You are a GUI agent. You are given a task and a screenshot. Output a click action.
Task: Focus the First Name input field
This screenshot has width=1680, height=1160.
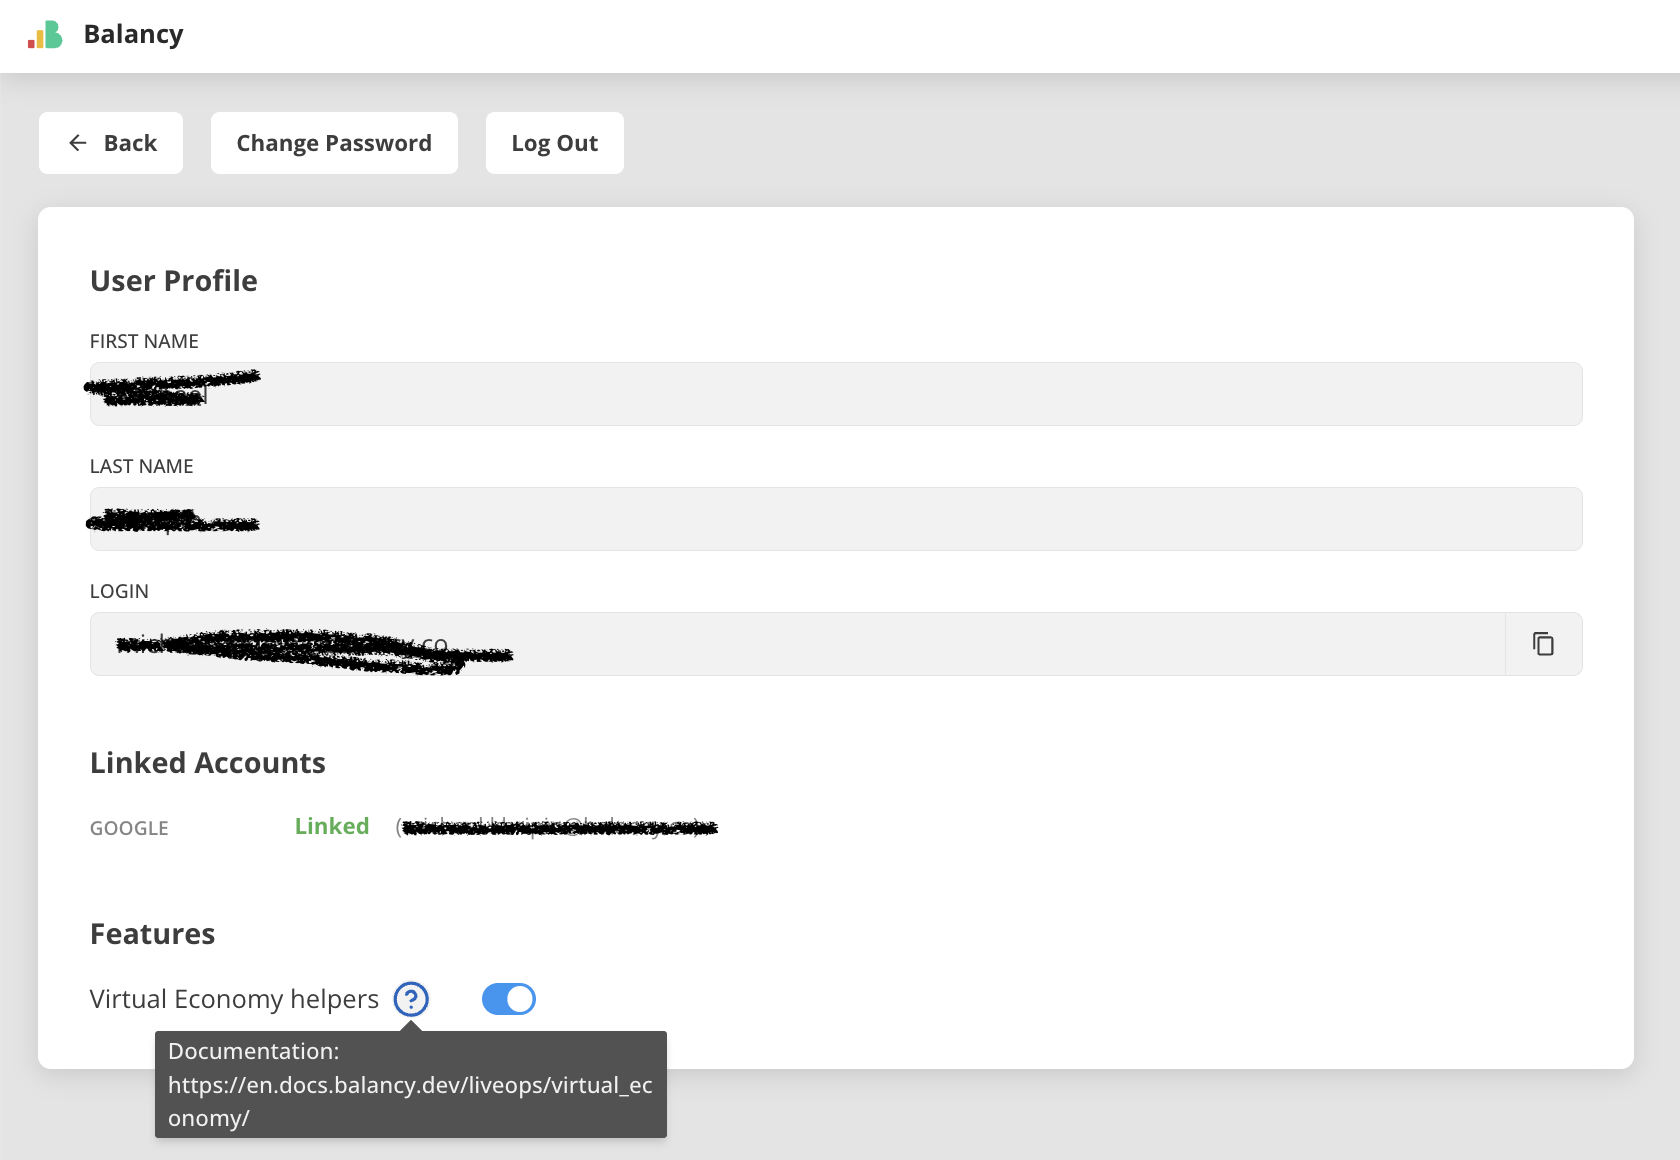(835, 394)
